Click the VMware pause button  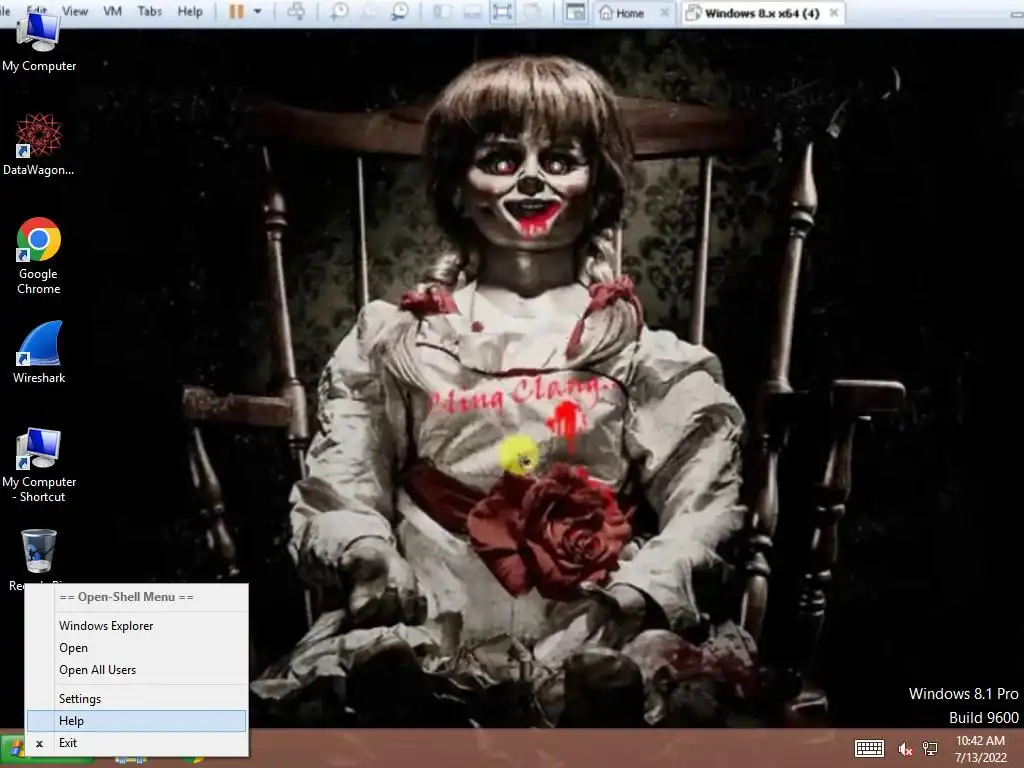click(x=236, y=12)
